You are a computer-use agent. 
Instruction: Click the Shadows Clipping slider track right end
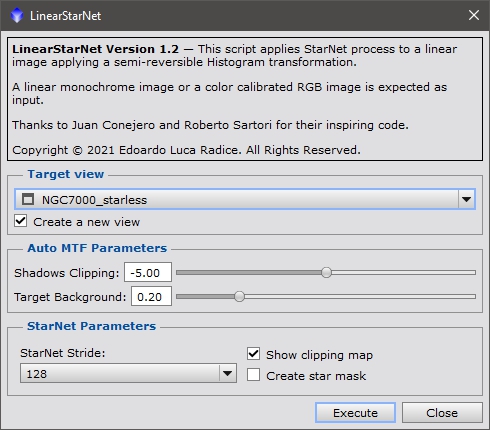pos(468,272)
